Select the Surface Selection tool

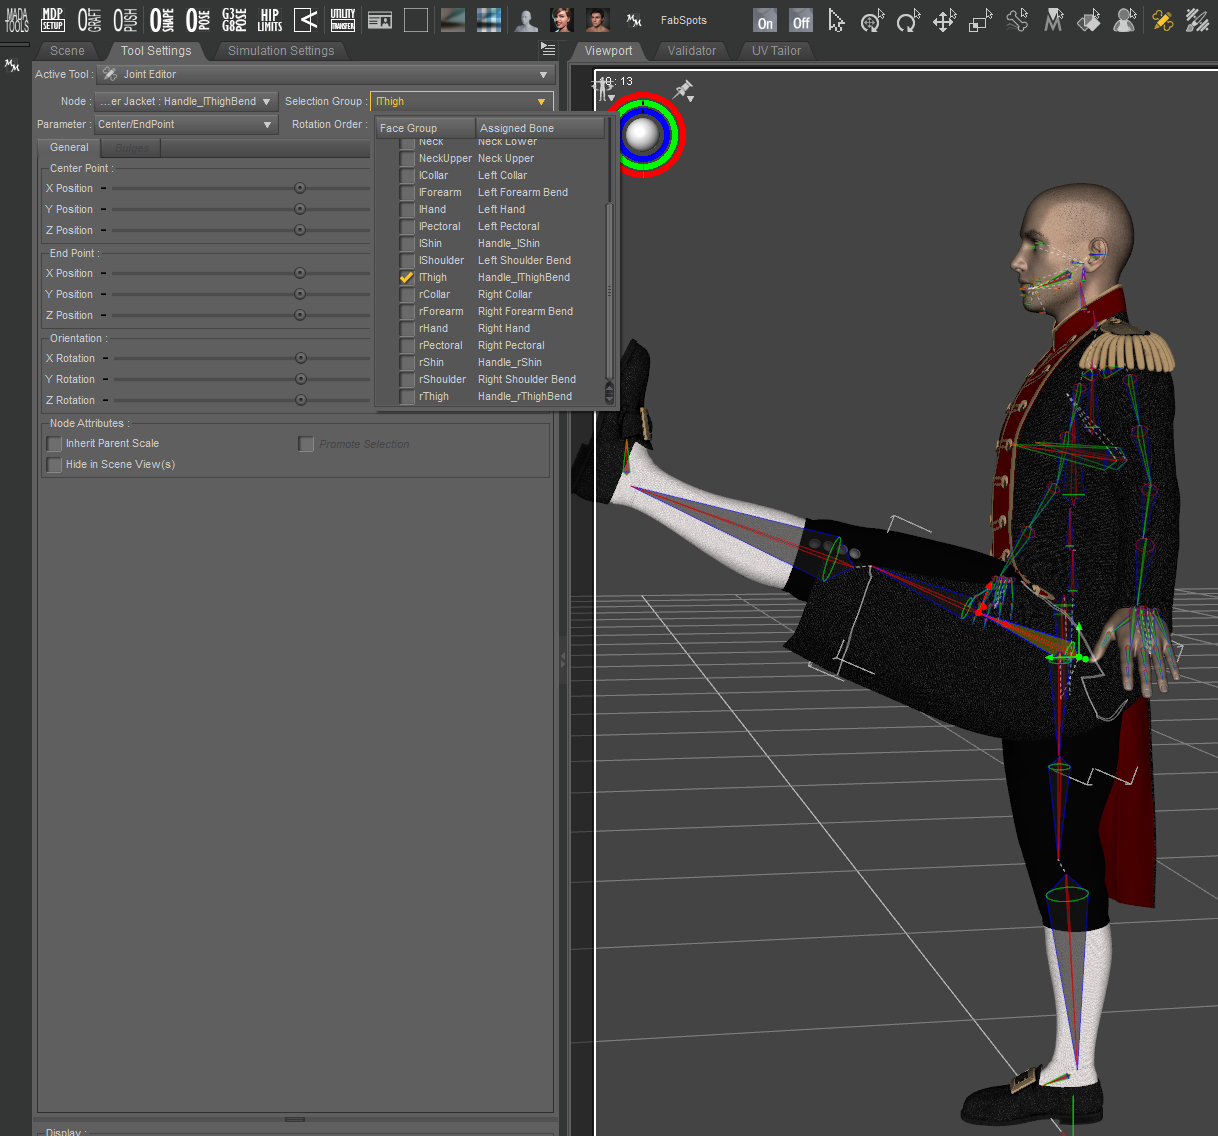pos(1089,20)
